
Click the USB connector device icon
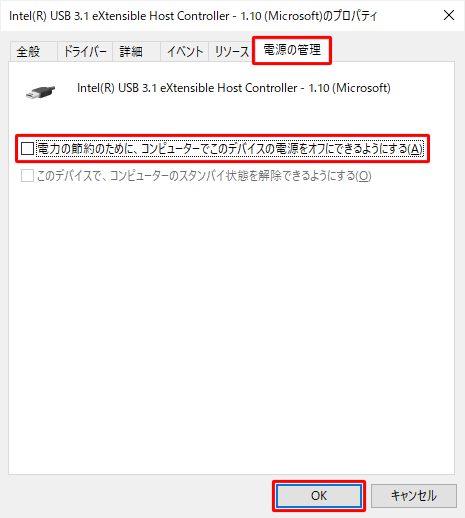pos(40,92)
